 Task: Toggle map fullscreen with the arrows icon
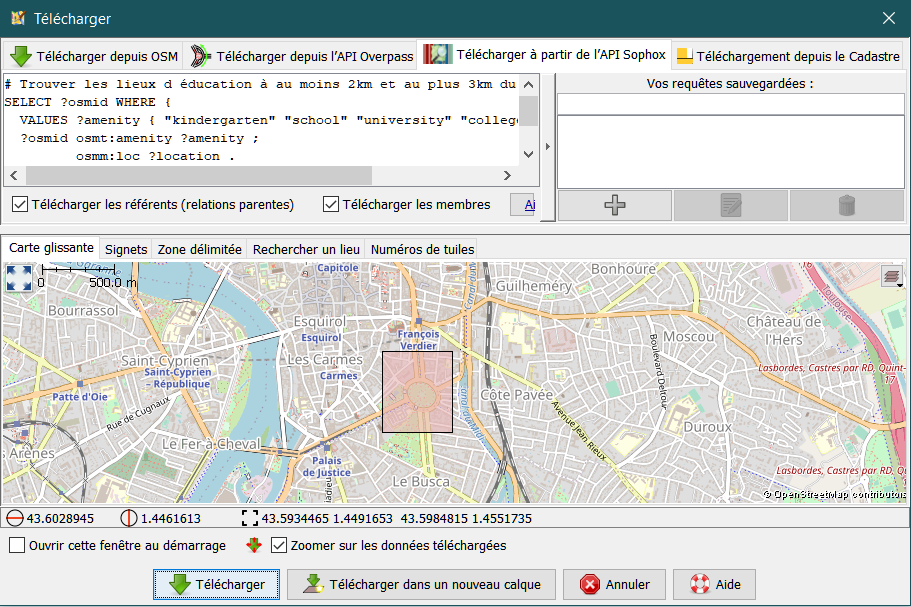[x=19, y=278]
